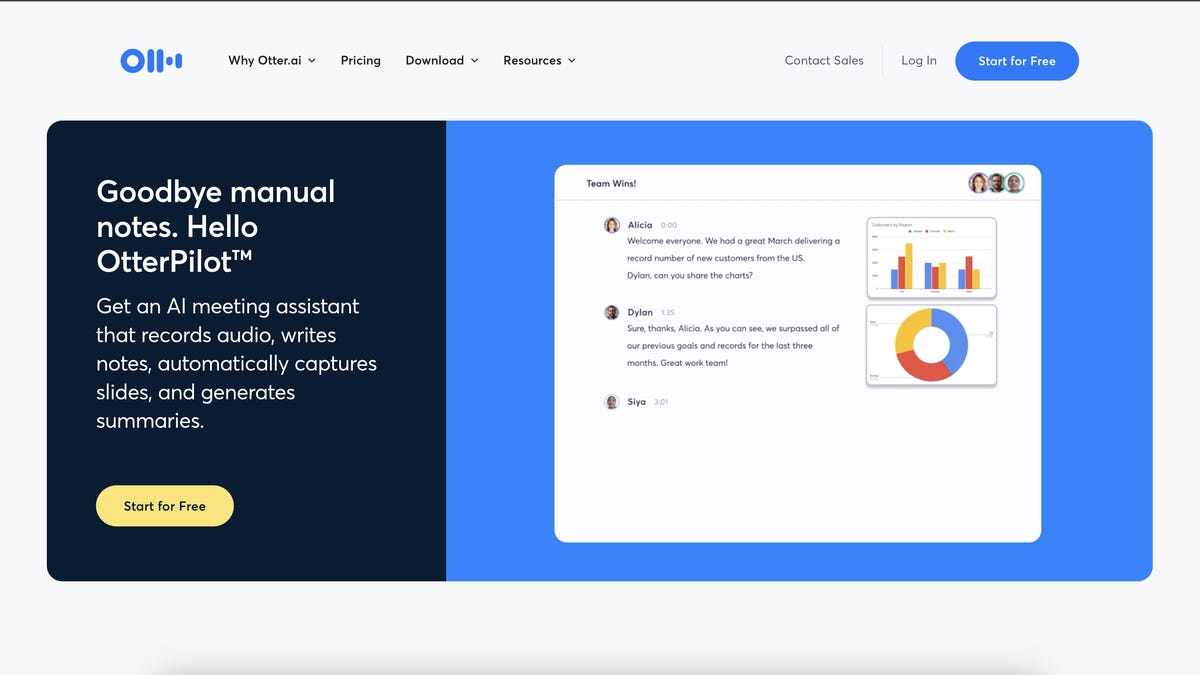Click the Team Wins! meeting title
Screen dimensions: 1200x675
tap(611, 184)
